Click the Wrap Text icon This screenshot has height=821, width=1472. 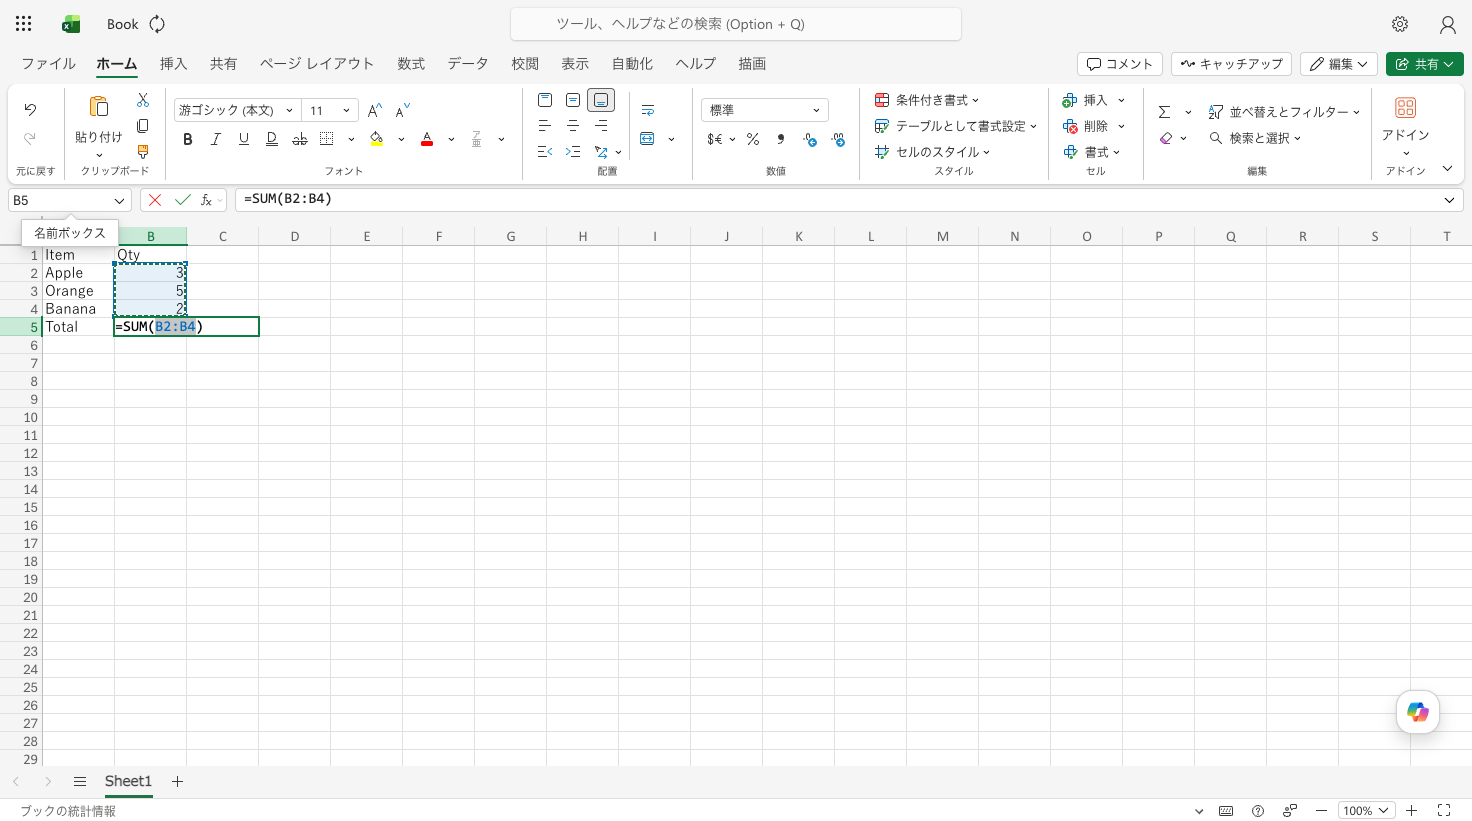(x=648, y=110)
